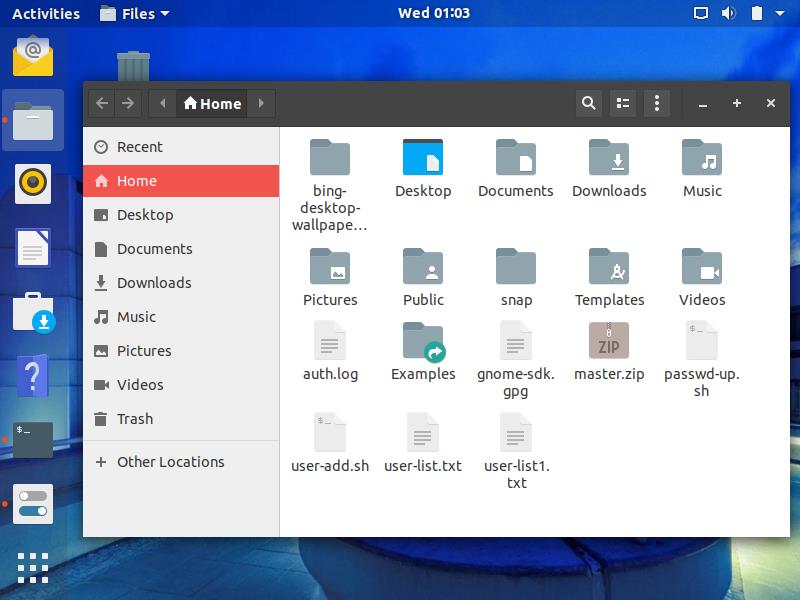This screenshot has width=800, height=600.
Task: Go forward with the right arrow button
Action: coord(128,104)
